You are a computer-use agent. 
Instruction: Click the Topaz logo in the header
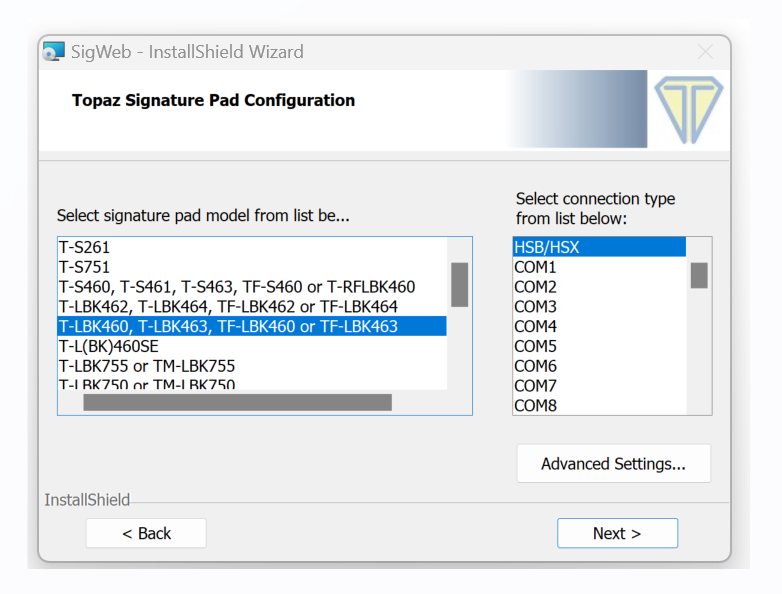coord(688,110)
